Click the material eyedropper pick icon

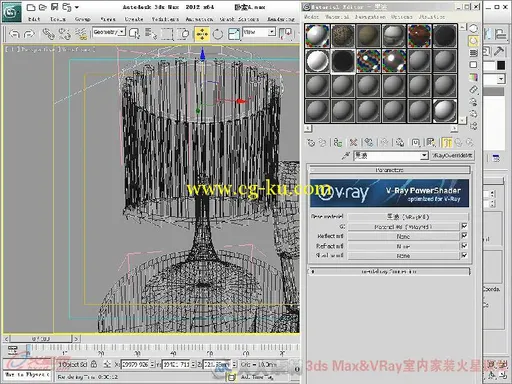point(346,155)
